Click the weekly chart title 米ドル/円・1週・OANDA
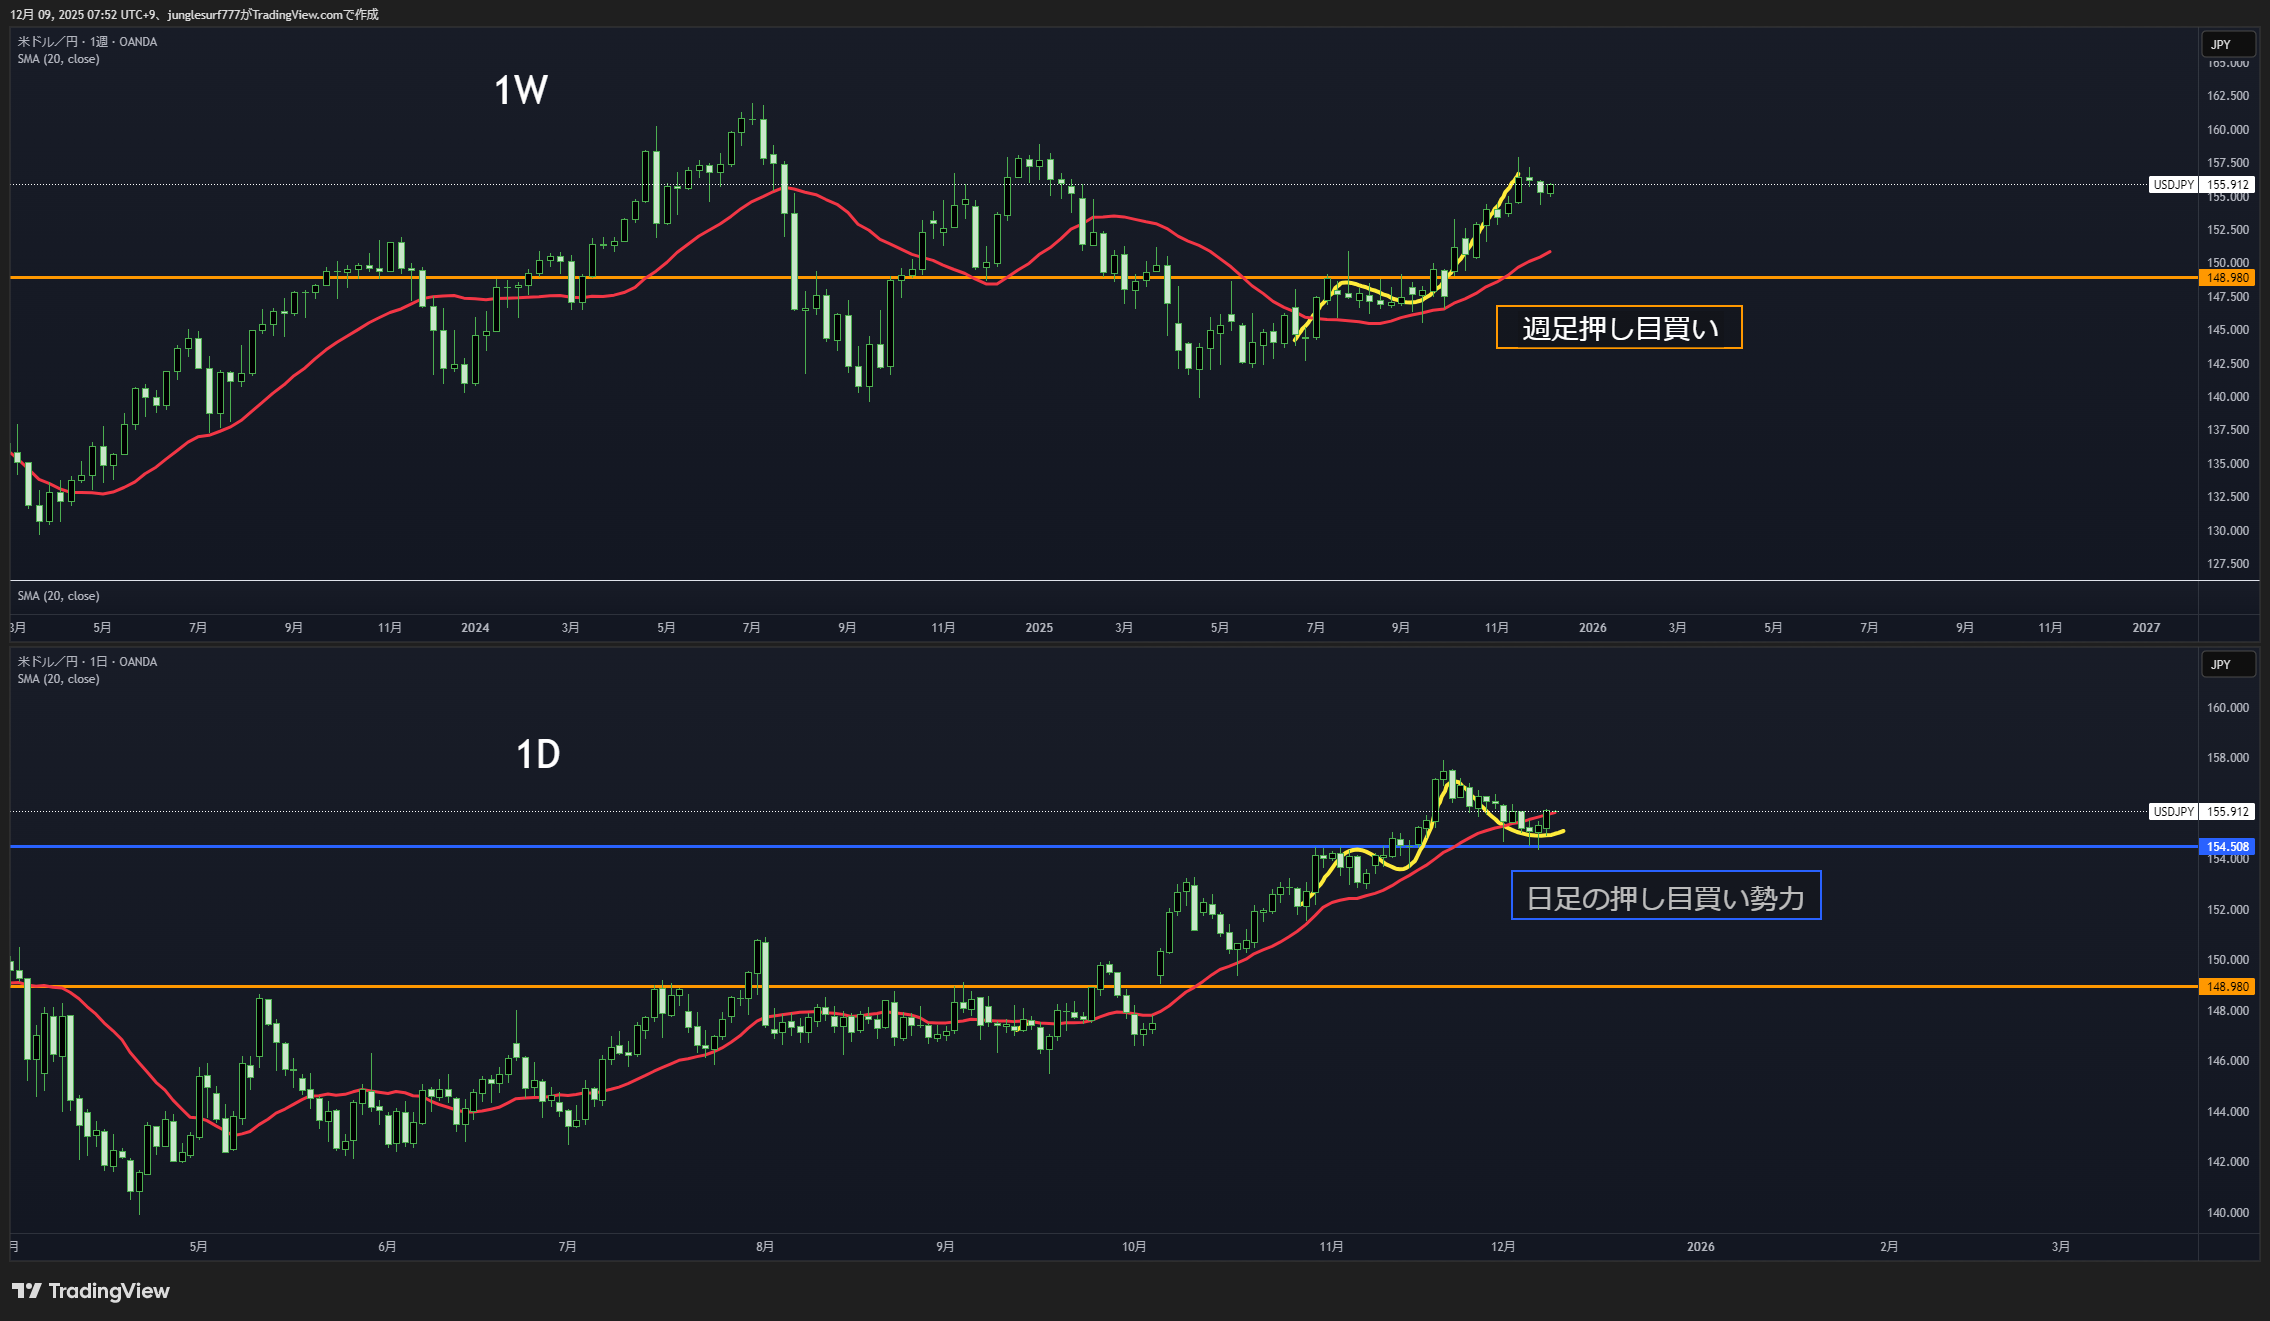The height and width of the screenshot is (1321, 2270). pyautogui.click(x=87, y=42)
